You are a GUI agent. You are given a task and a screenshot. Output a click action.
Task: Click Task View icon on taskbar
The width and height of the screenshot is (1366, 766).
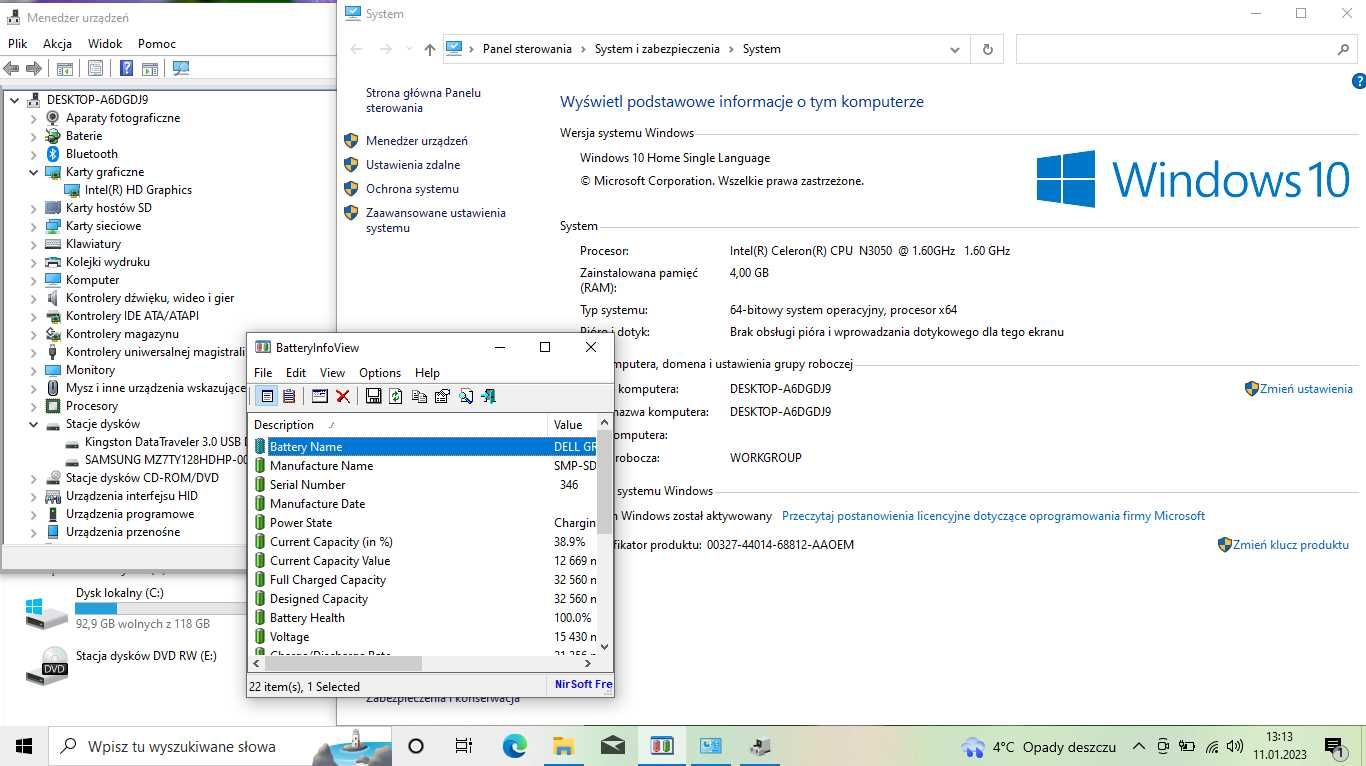tap(463, 746)
